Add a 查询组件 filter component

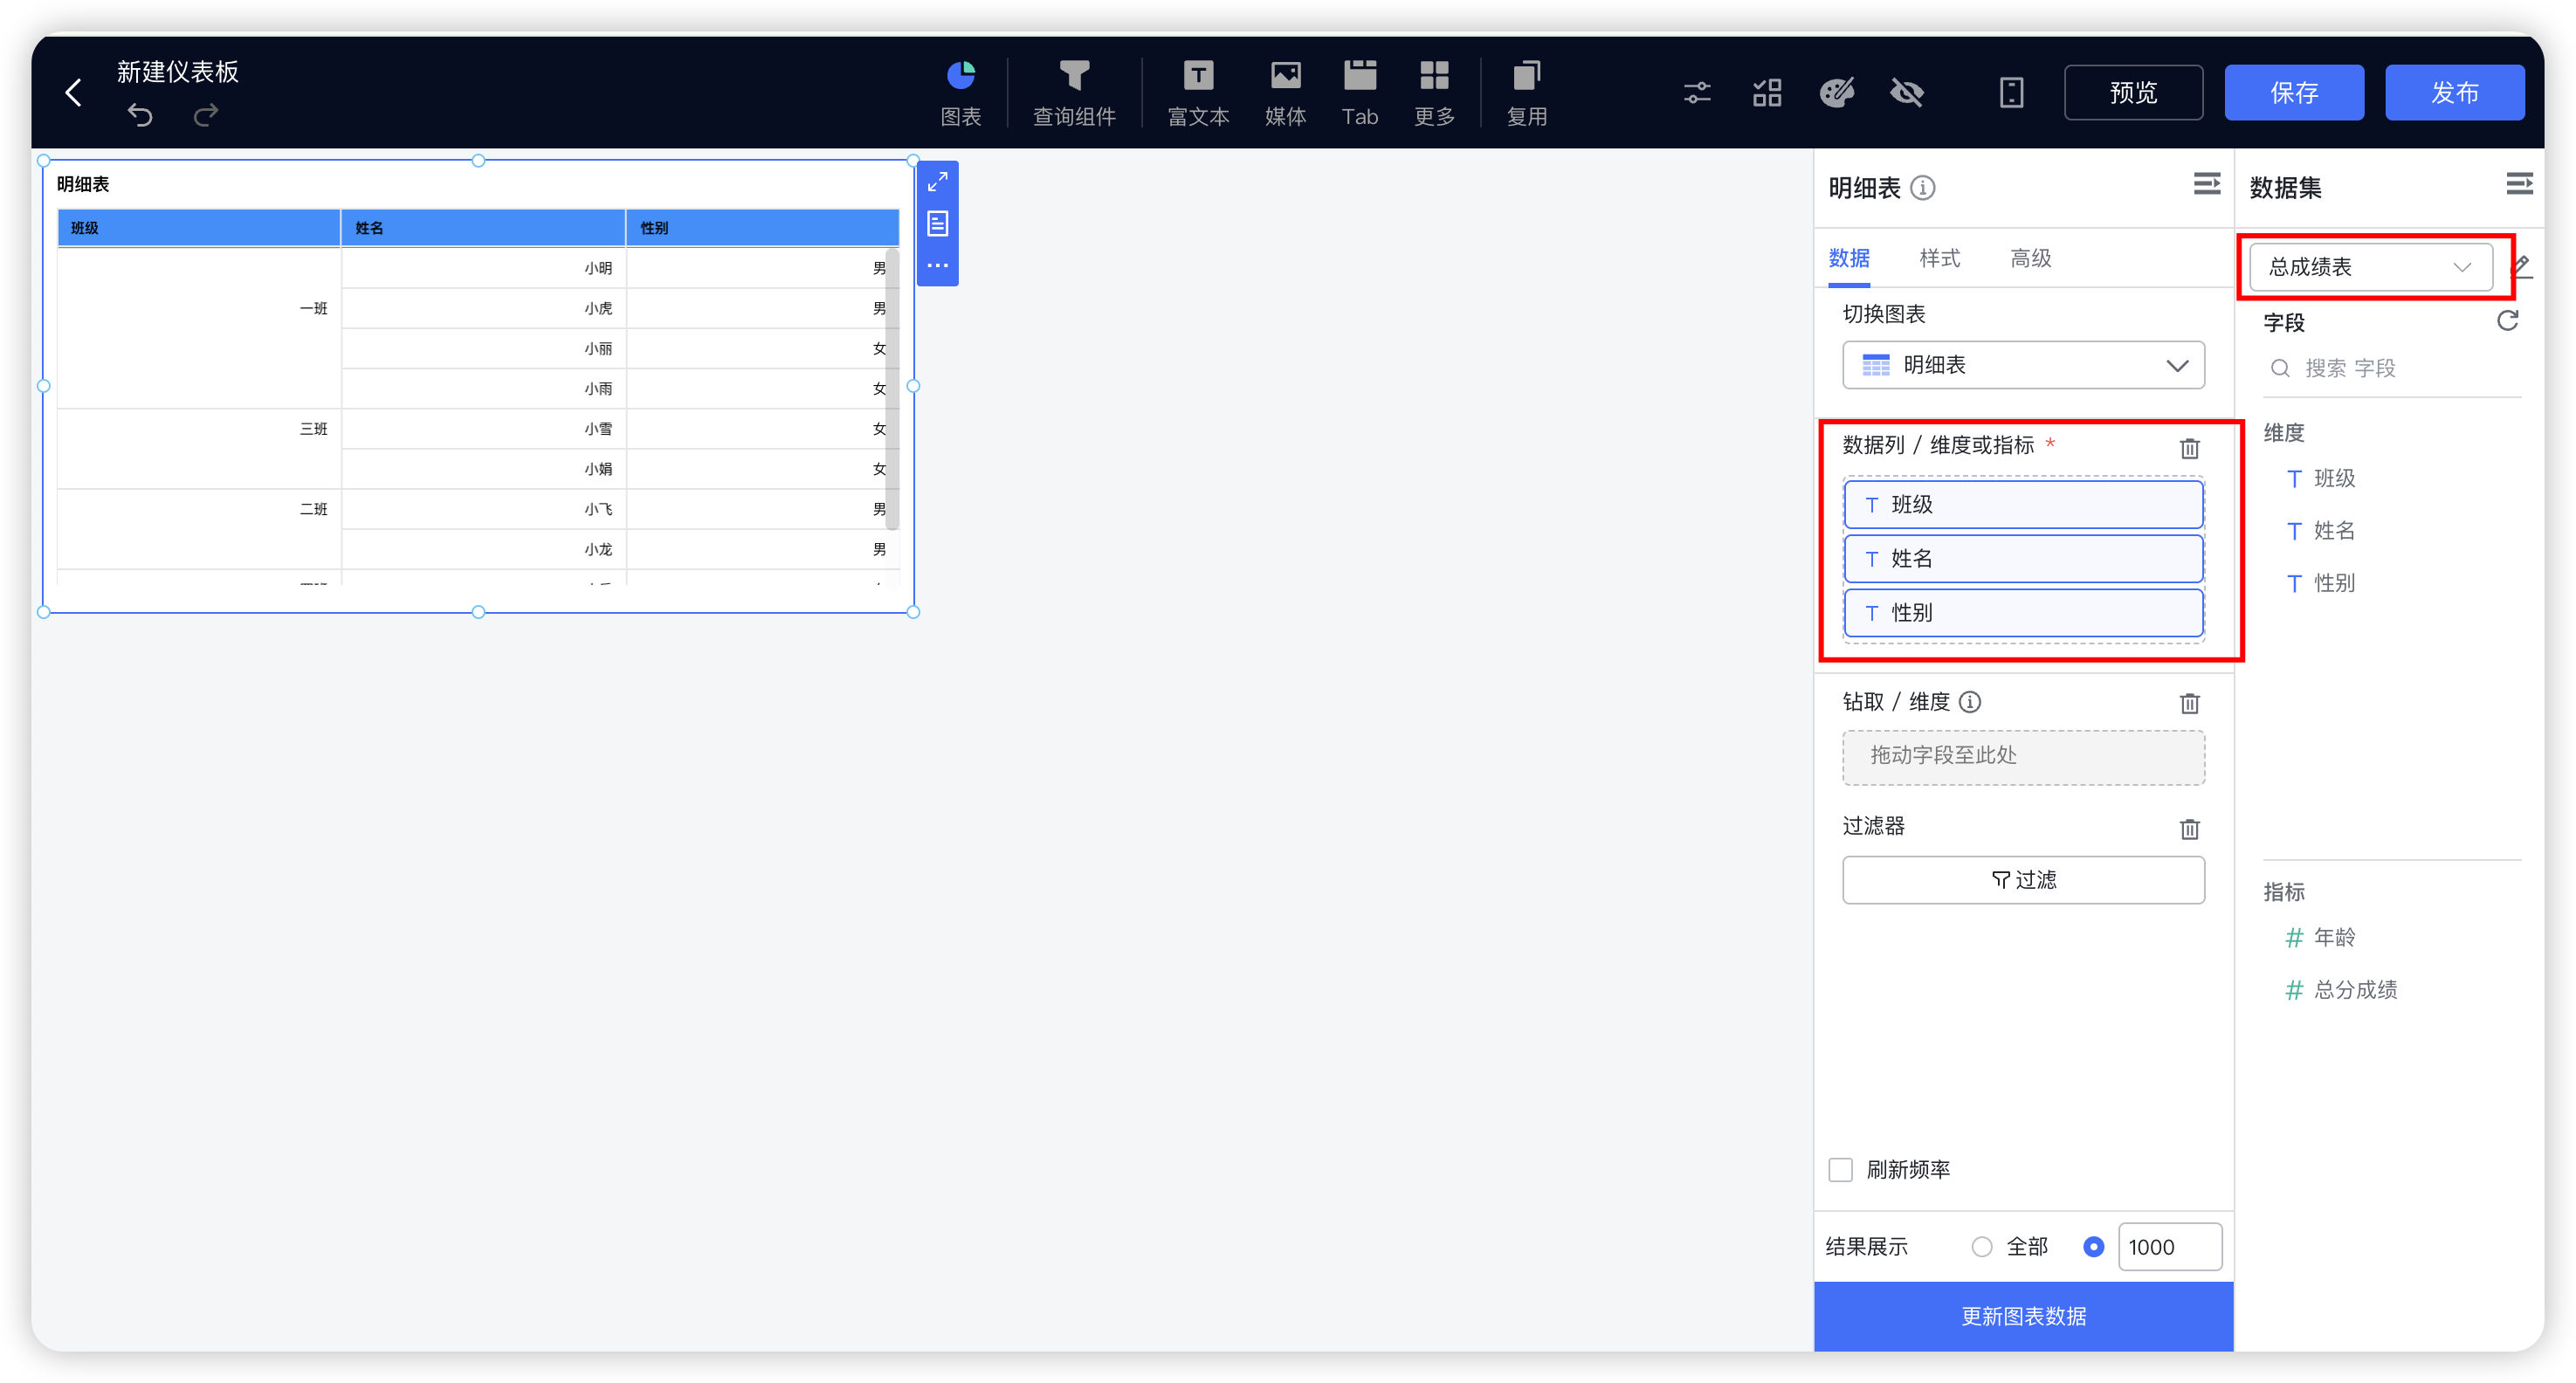coord(1073,92)
